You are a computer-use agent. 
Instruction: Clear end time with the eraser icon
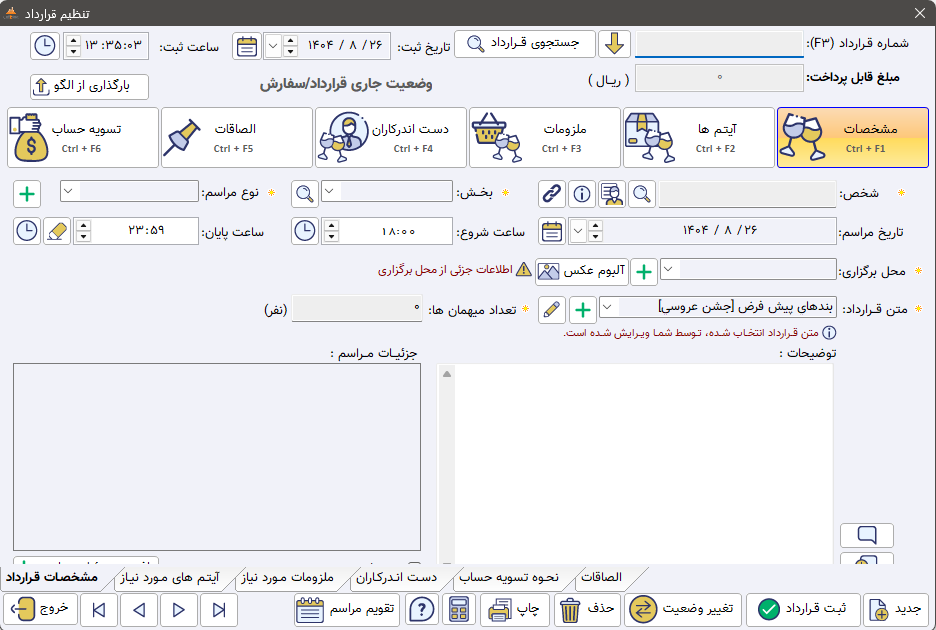pos(57,231)
